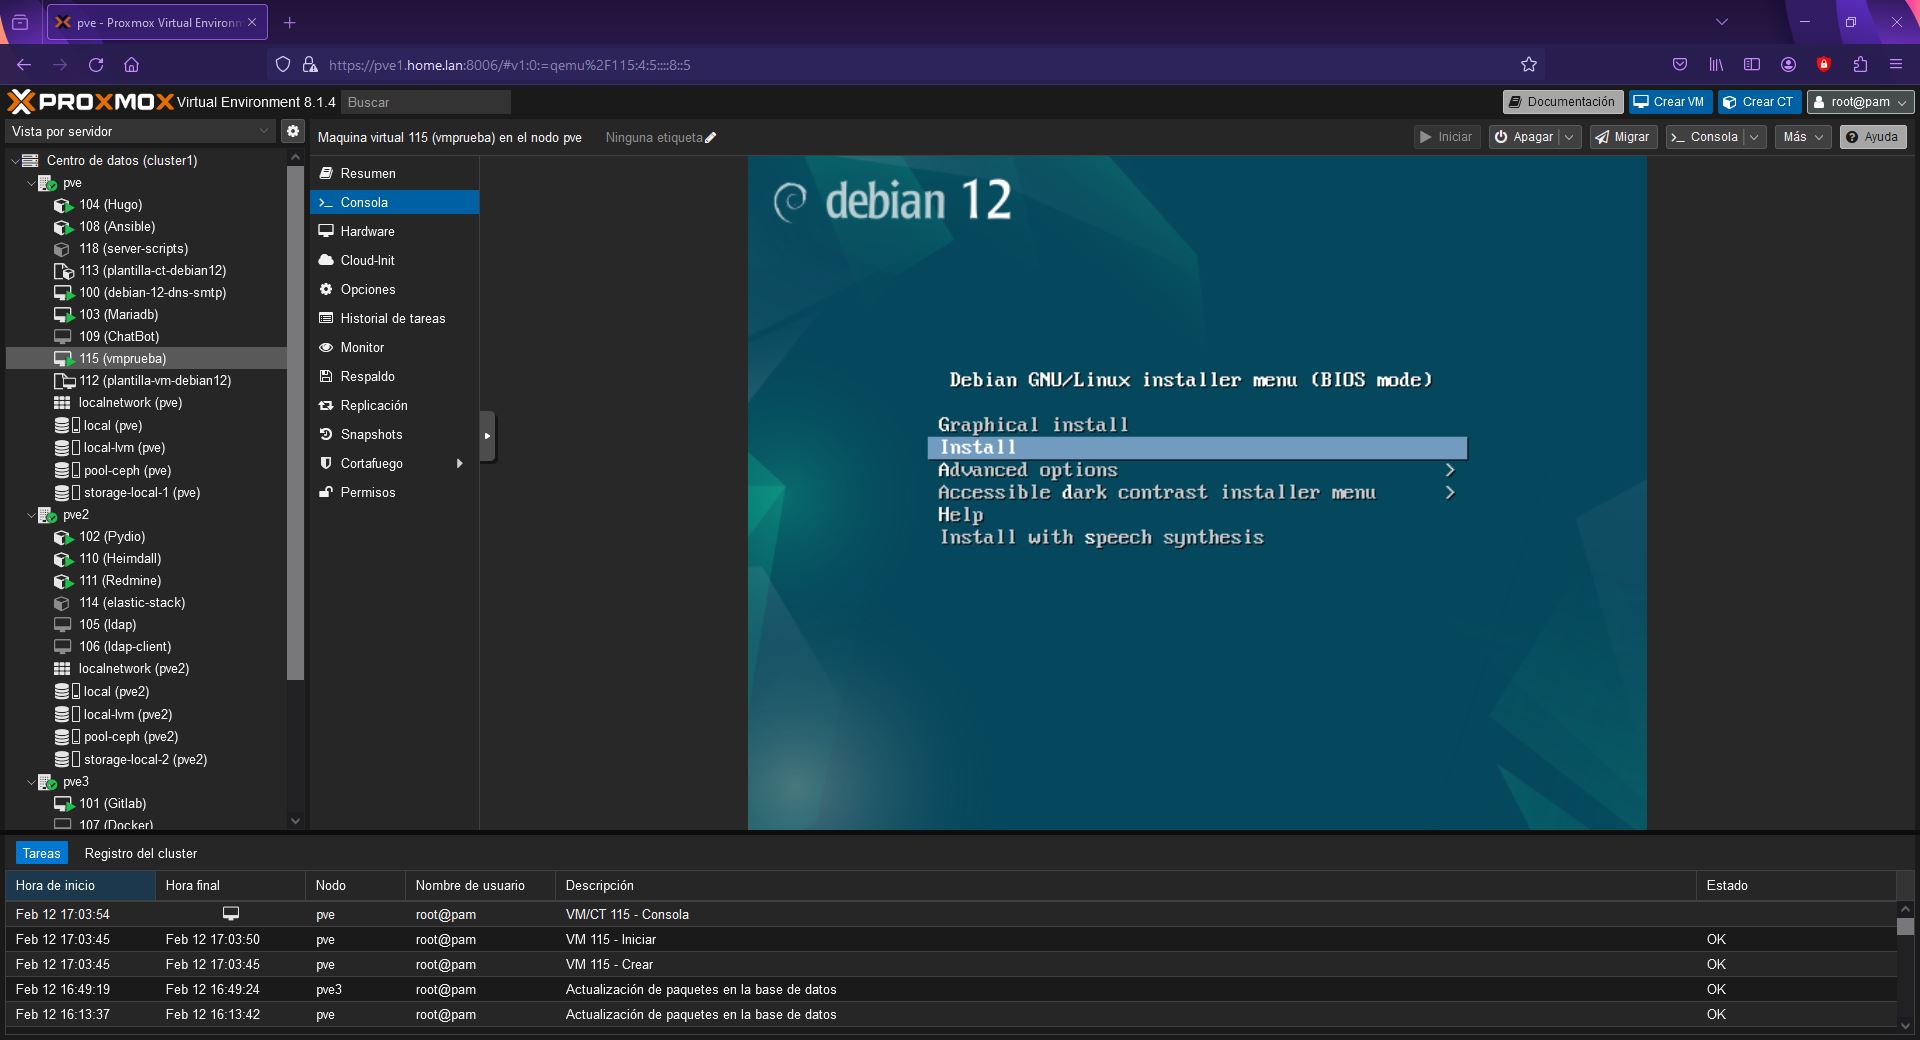Open the Resumen panel
Screen dimensions: 1920x1040
pos(395,173)
